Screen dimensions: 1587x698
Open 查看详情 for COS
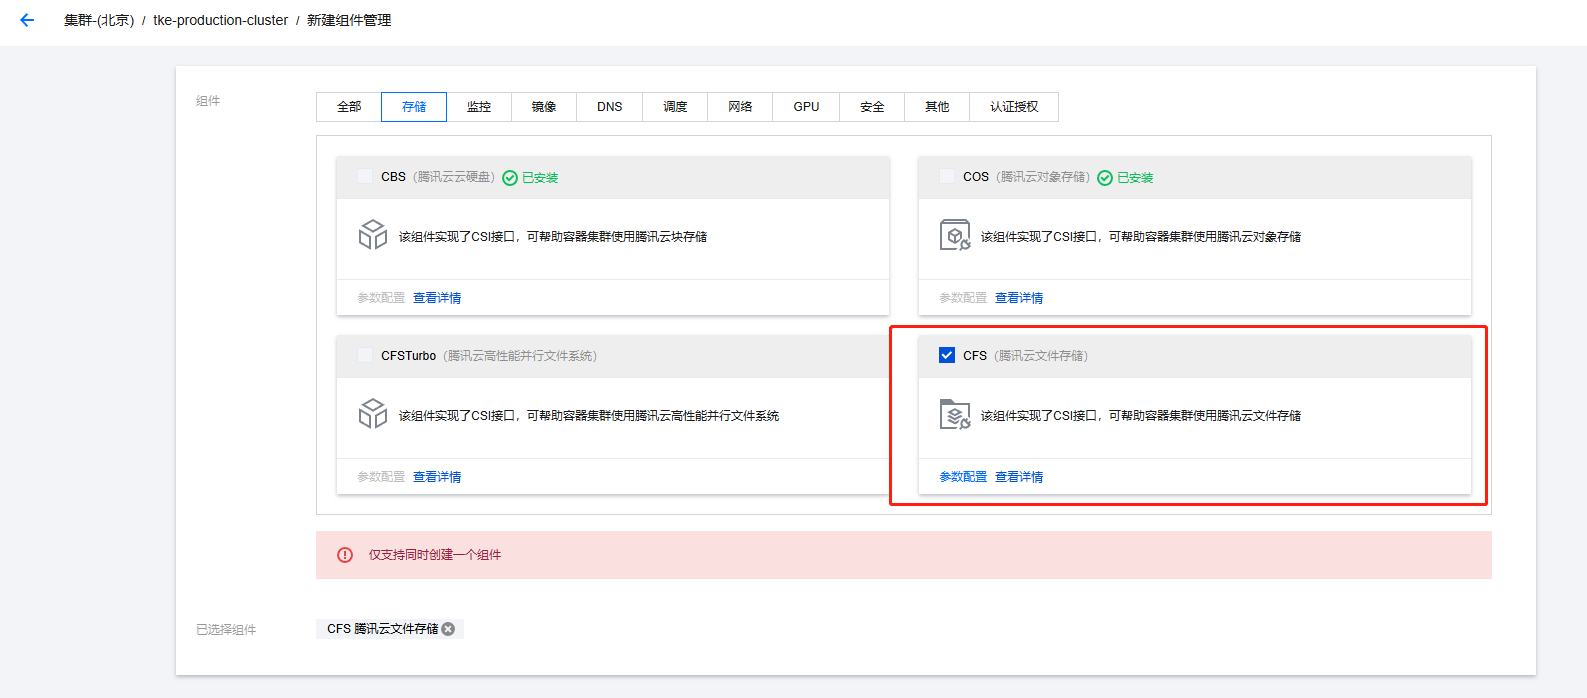point(1019,298)
